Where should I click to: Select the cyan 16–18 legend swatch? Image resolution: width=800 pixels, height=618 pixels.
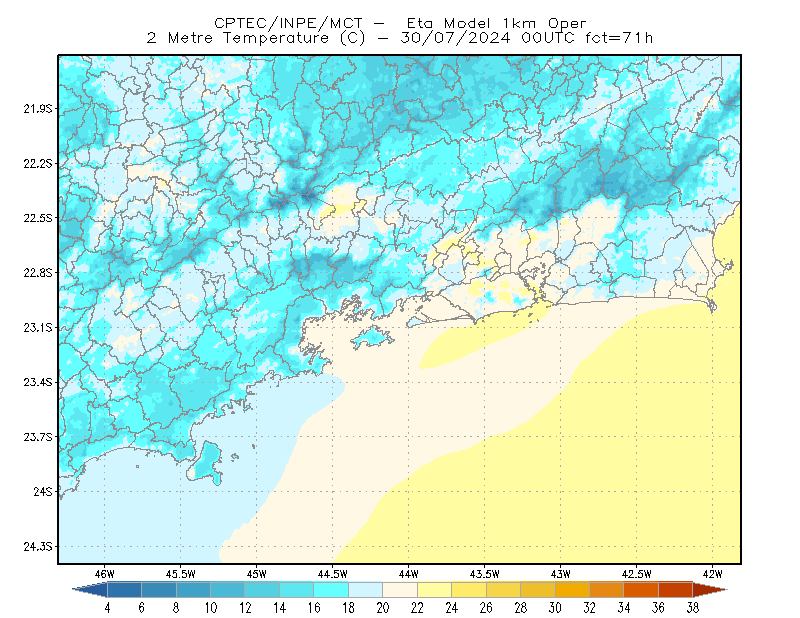click(331, 590)
